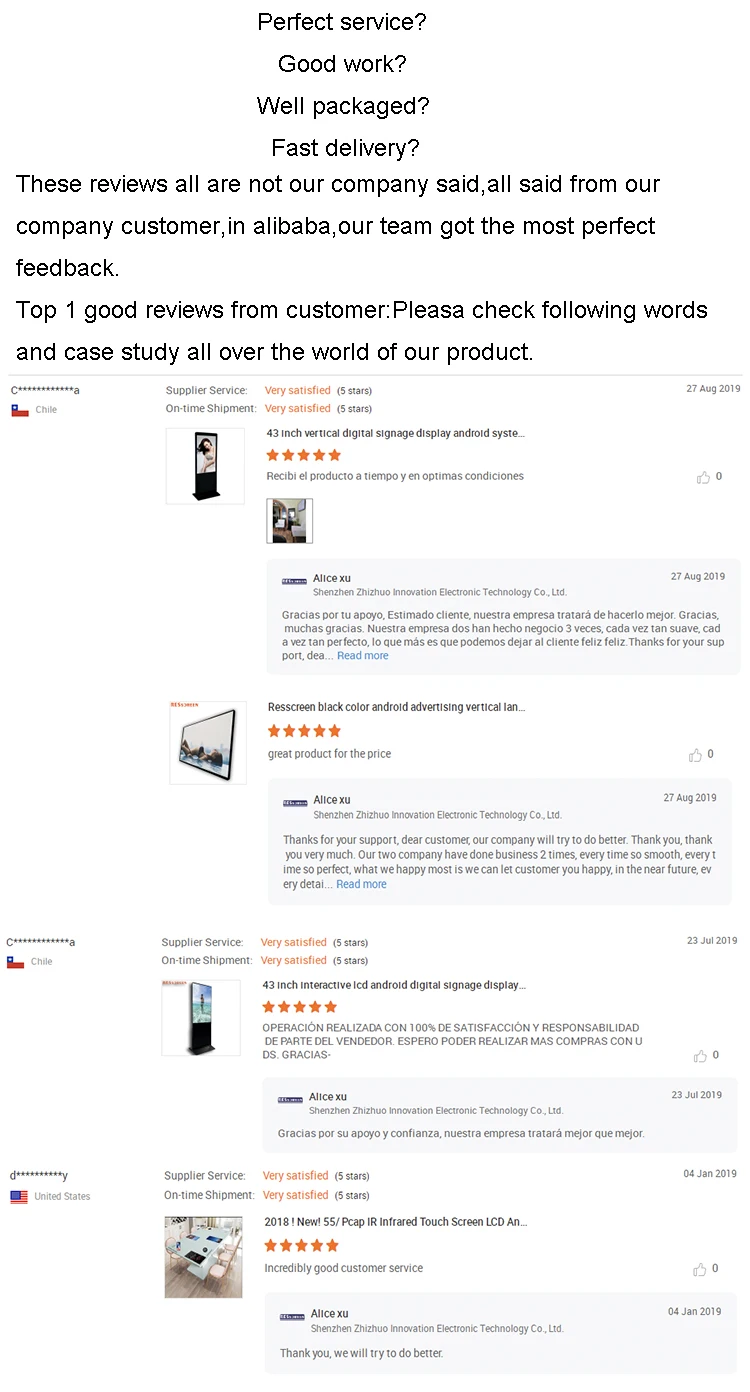Viewport: 750px width, 1392px height.
Task: Click the United States flag icon
Action: (x=19, y=1197)
